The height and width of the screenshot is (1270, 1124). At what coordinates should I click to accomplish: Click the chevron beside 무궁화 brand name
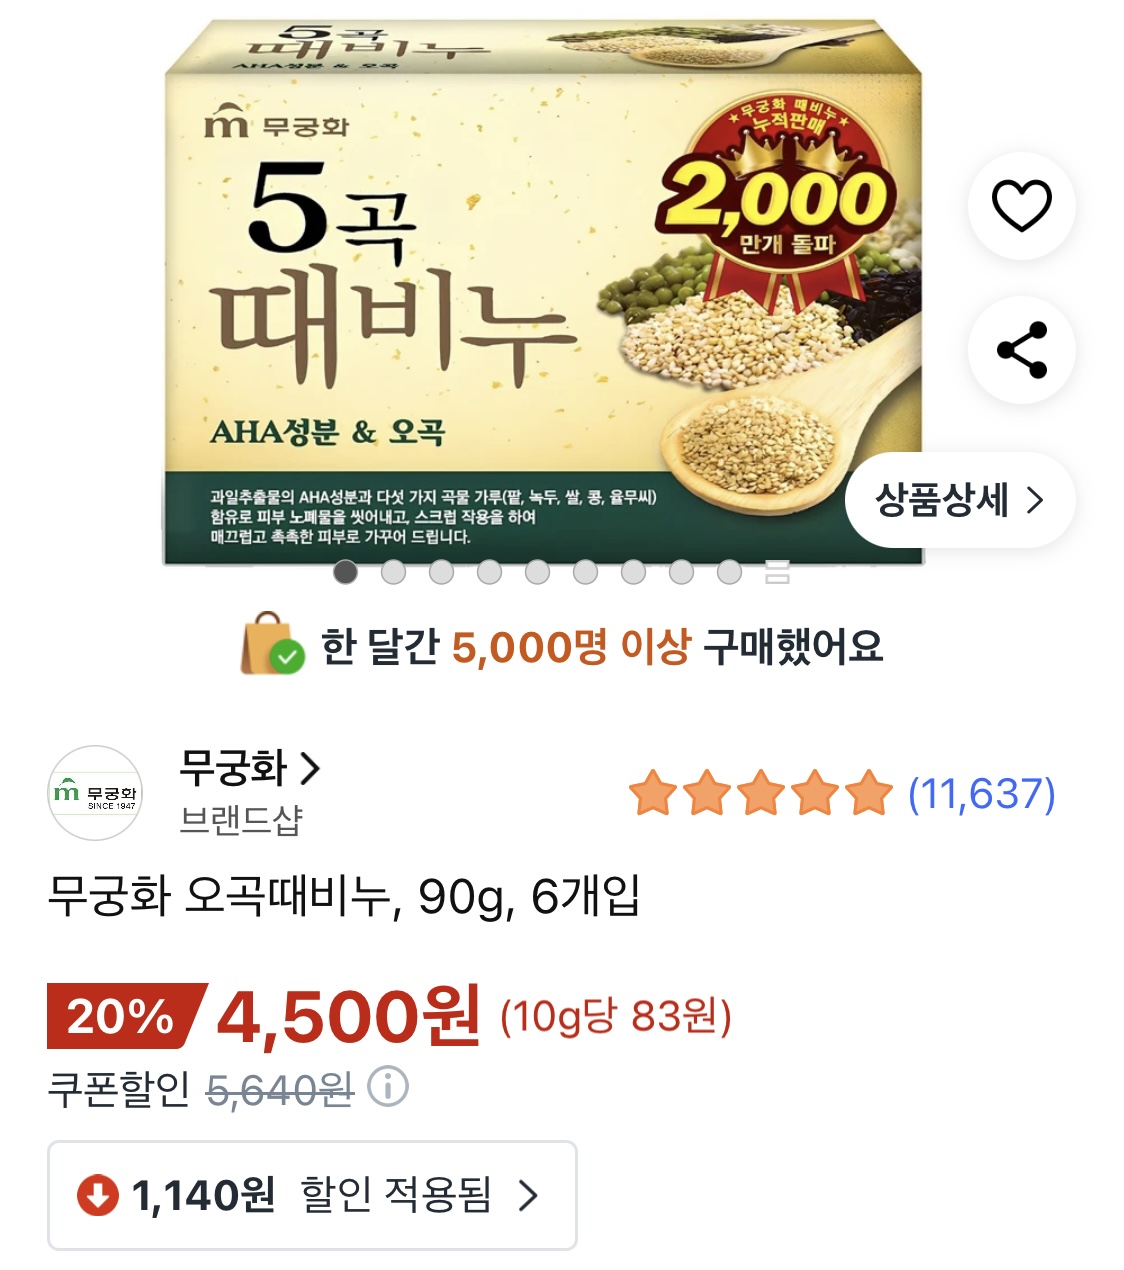[311, 769]
